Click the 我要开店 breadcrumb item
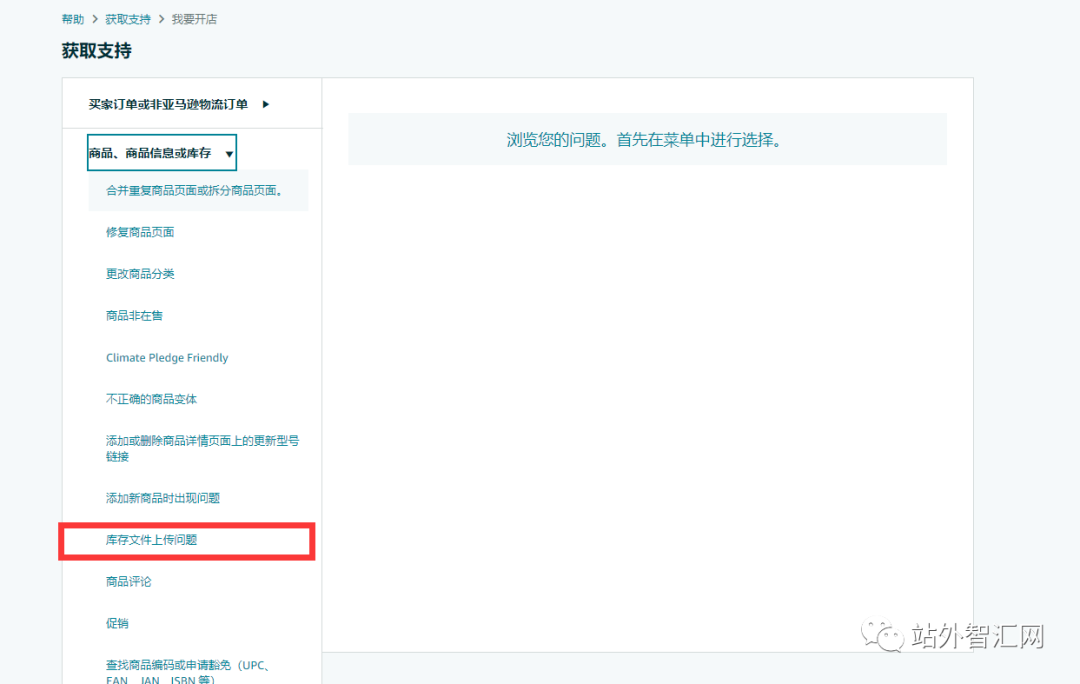 (194, 19)
